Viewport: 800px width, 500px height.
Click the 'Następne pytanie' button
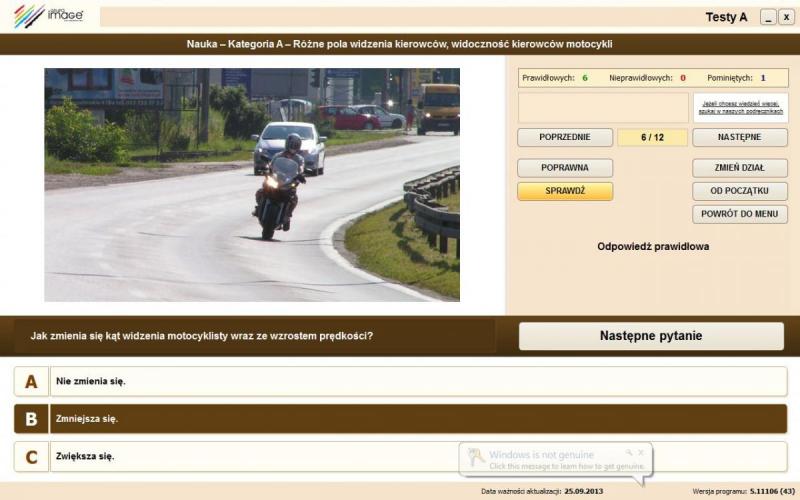pyautogui.click(x=651, y=336)
